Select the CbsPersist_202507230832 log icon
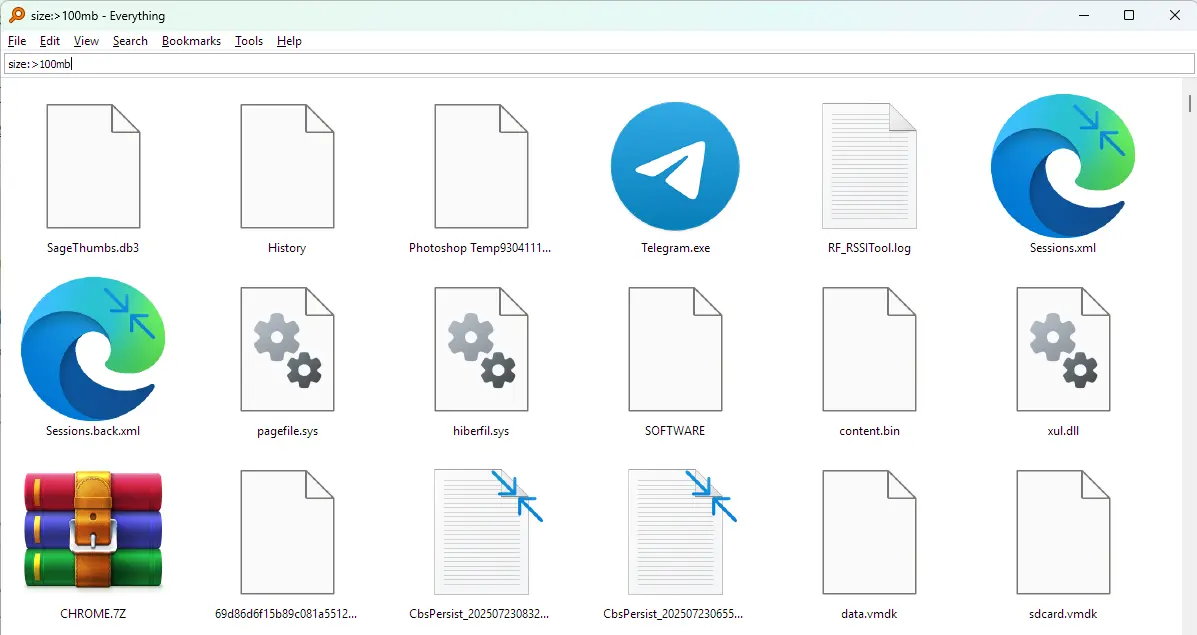Screen dimensions: 1197x635 coord(487,532)
